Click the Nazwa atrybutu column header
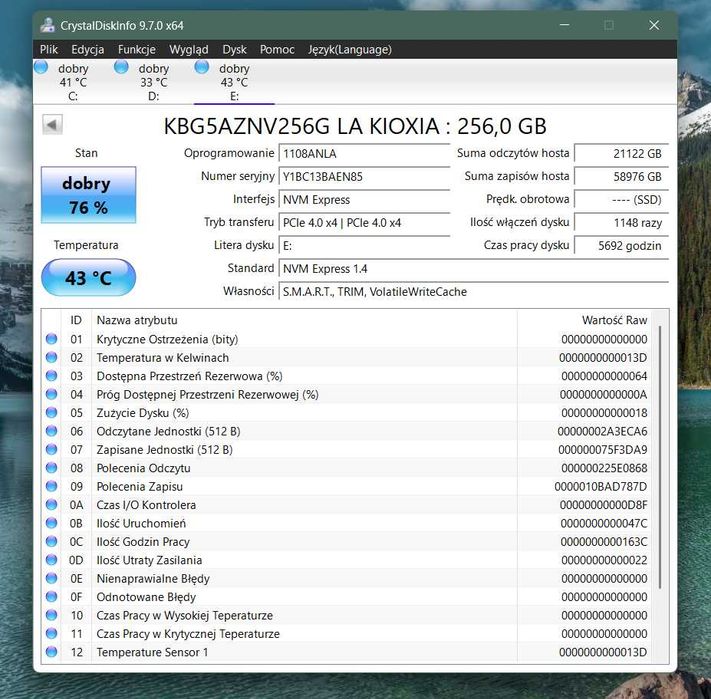 pos(304,320)
